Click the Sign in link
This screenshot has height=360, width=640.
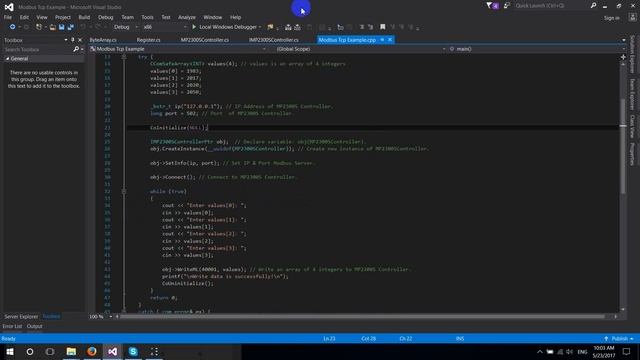coord(611,18)
